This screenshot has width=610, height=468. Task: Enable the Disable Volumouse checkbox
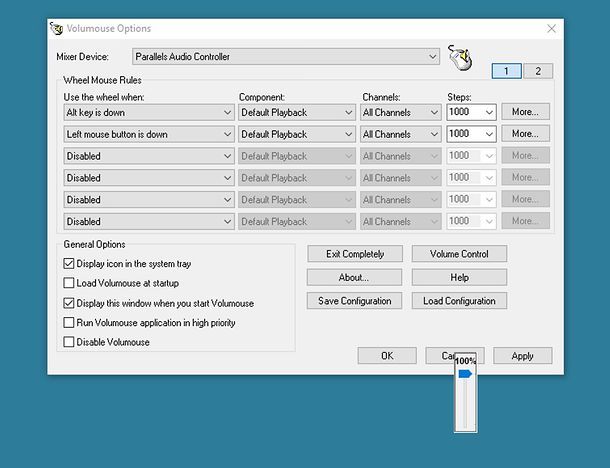[69, 342]
